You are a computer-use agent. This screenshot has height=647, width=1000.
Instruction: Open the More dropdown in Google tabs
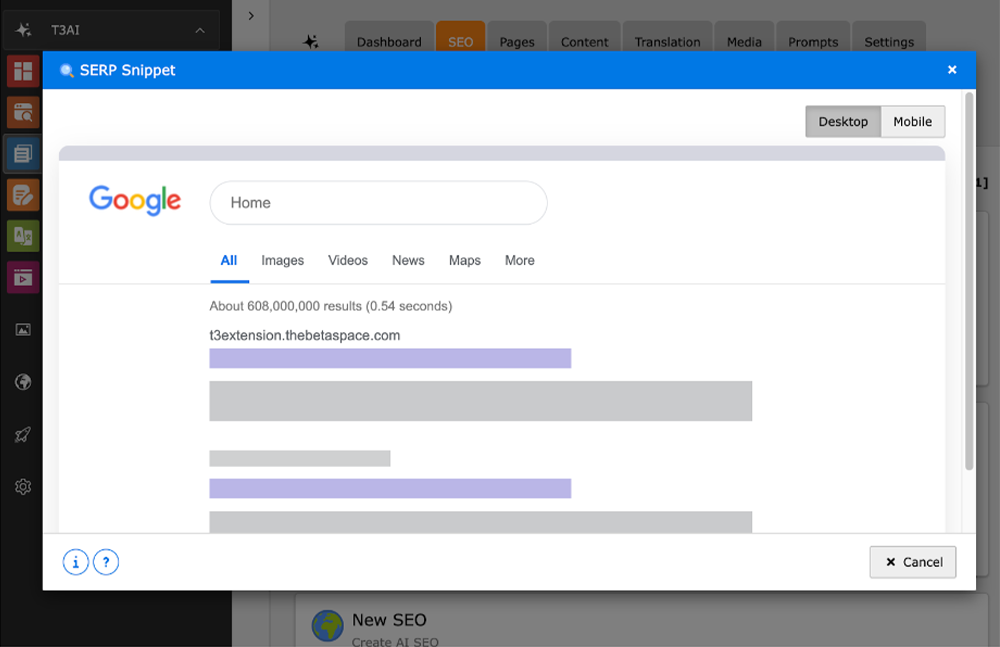click(519, 260)
